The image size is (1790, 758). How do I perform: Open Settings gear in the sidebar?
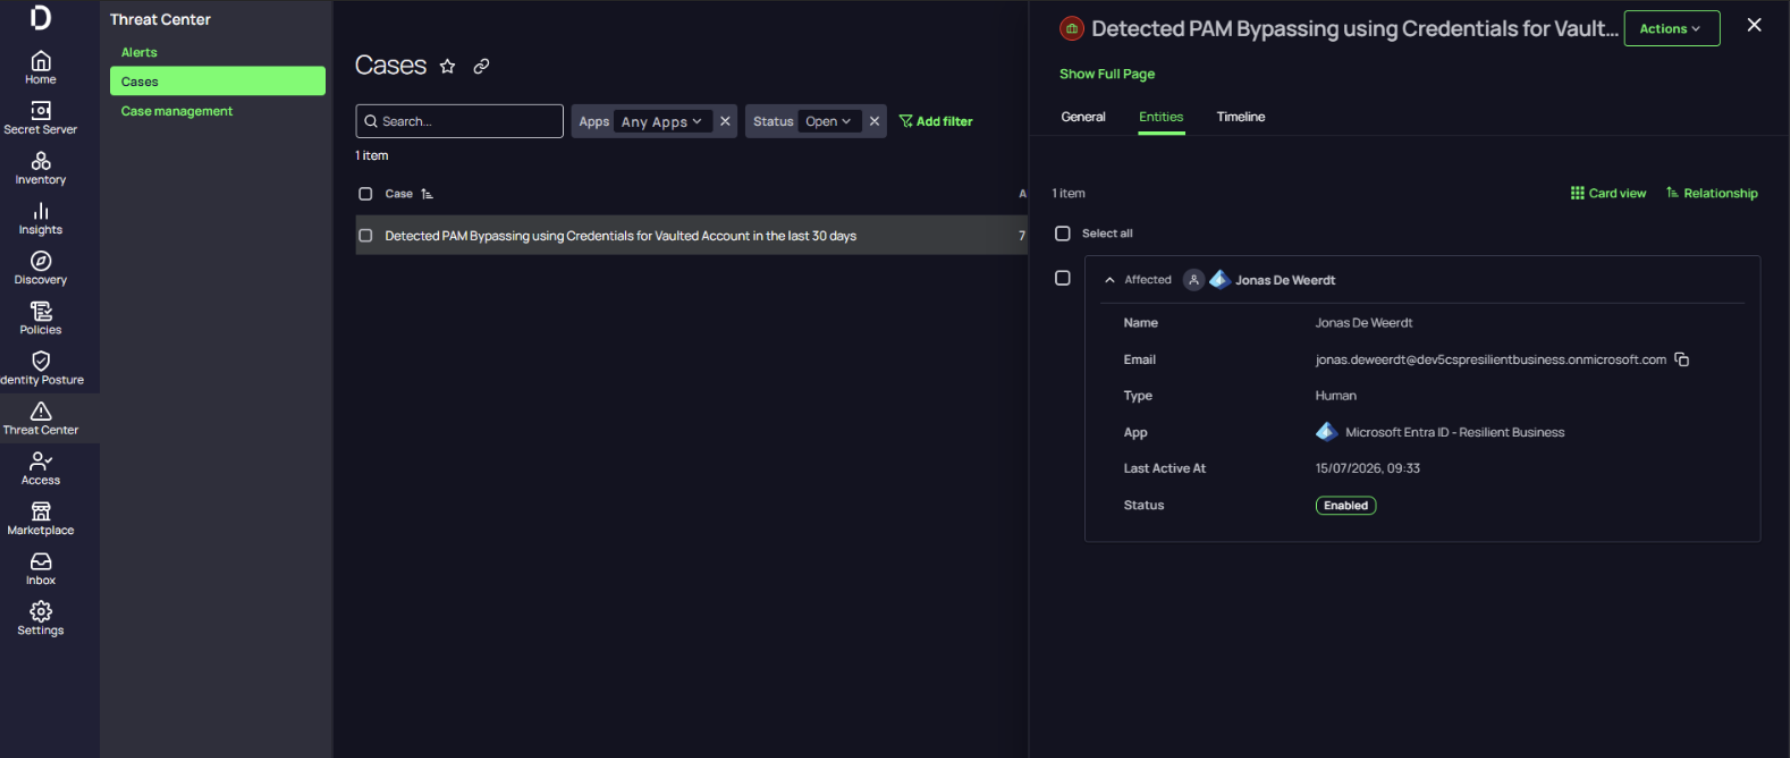tap(40, 618)
